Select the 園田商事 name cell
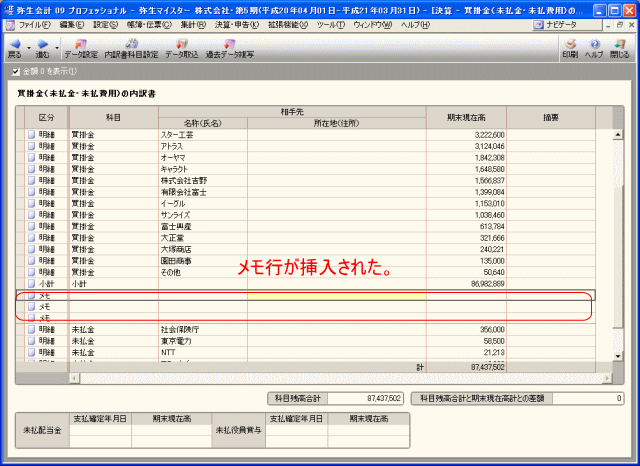The width and height of the screenshot is (640, 466). point(203,261)
